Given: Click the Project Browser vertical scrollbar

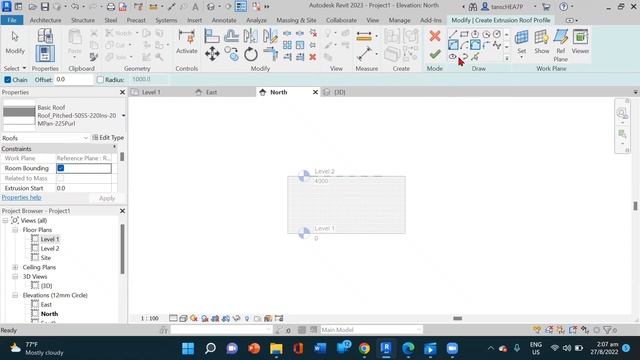Looking at the screenshot, I should 122,249.
